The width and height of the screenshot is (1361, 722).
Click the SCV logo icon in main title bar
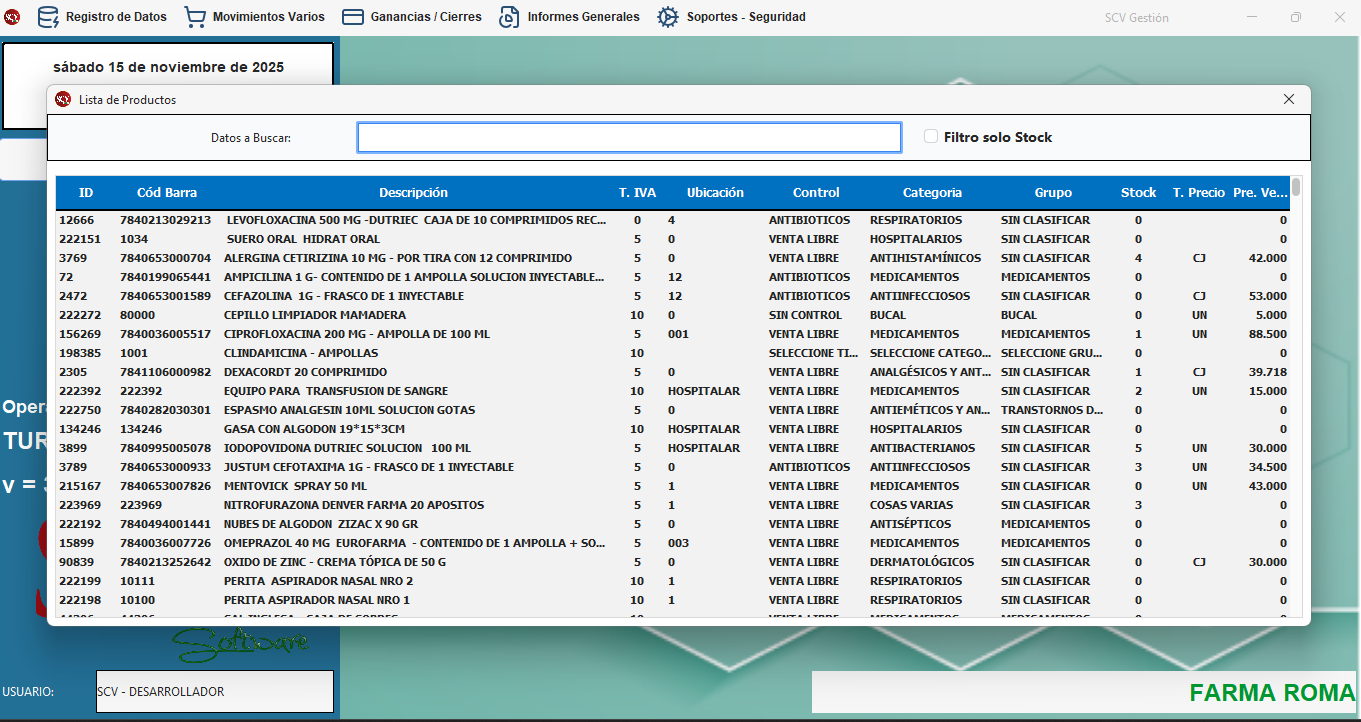(x=12, y=17)
